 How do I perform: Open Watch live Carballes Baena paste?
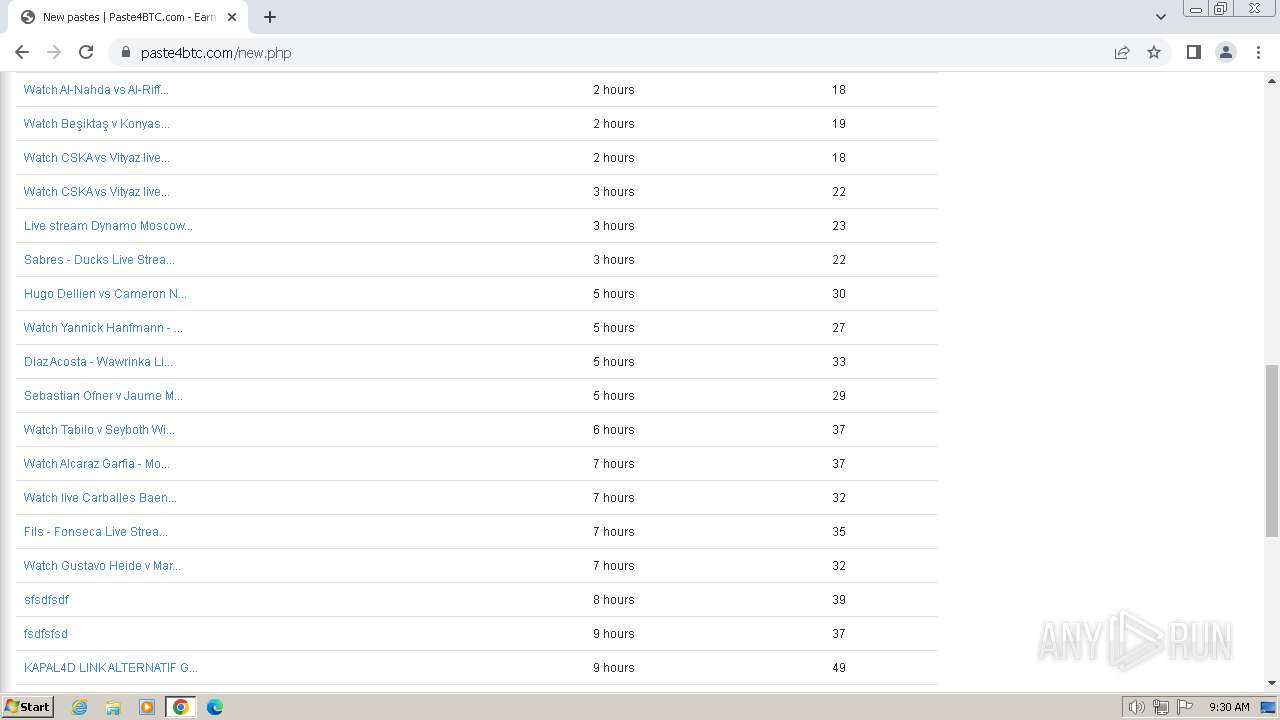click(100, 498)
